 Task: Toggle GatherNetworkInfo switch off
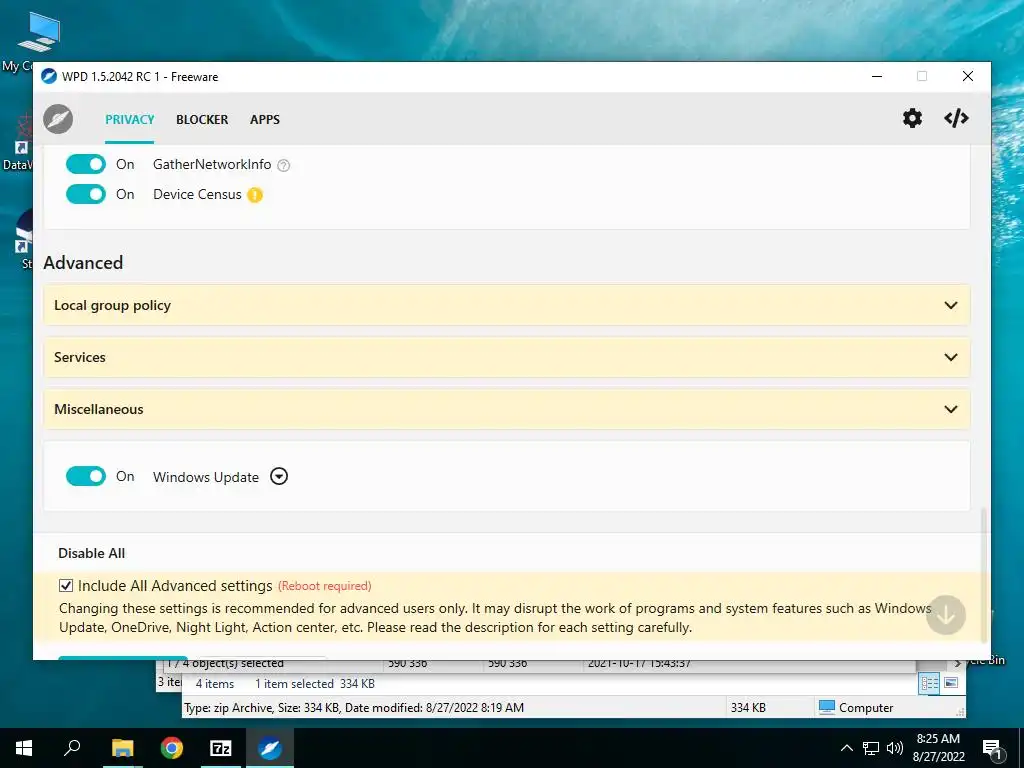(x=86, y=165)
